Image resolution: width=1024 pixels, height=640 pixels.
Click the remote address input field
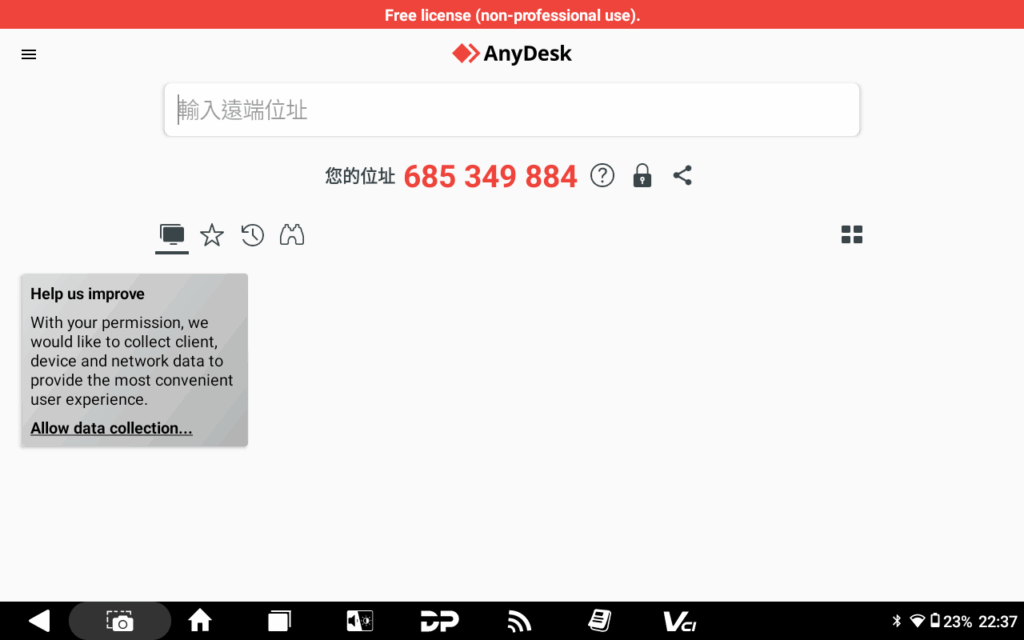click(x=511, y=110)
